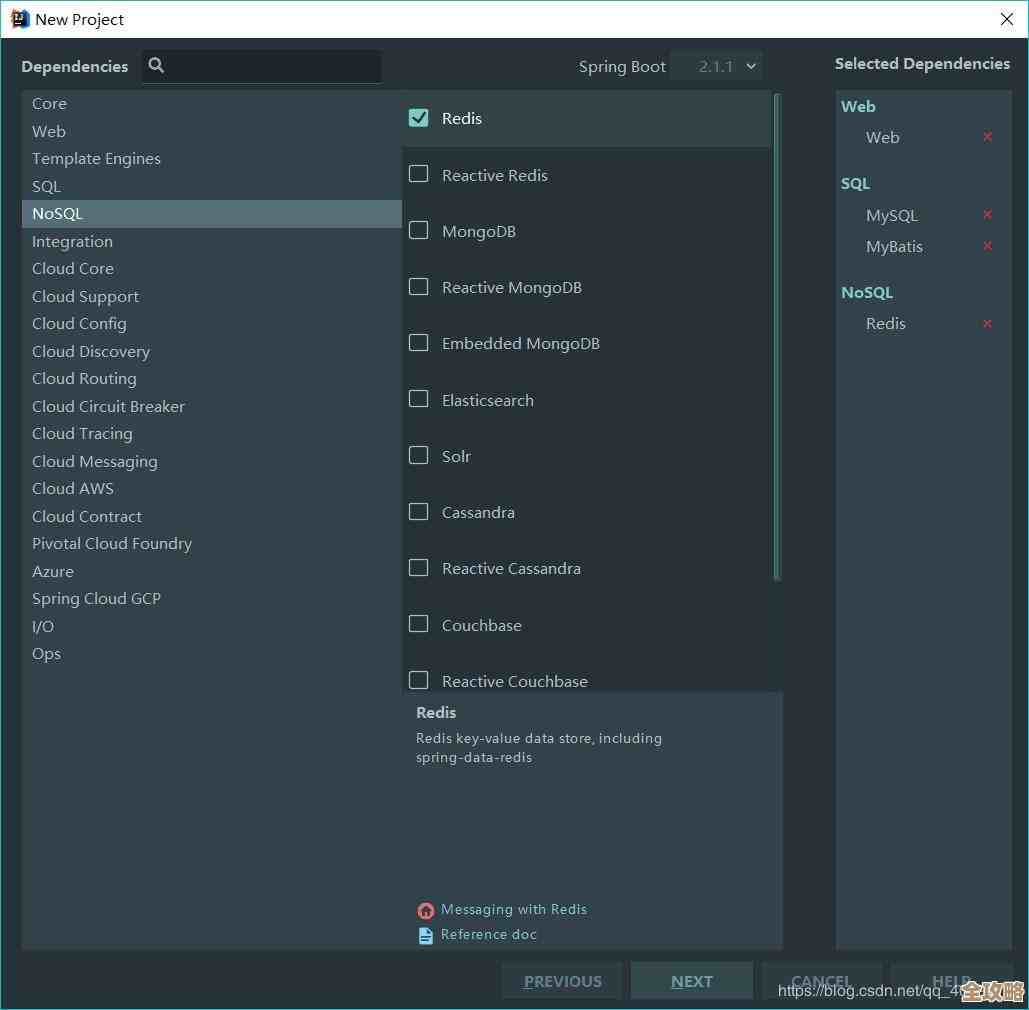
Task: Select the SQL category
Action: click(46, 186)
